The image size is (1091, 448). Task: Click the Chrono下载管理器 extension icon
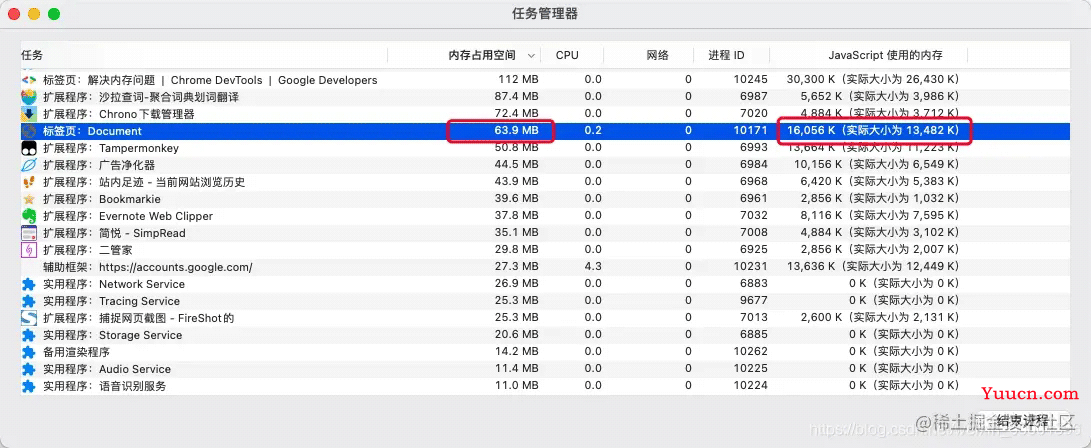pyautogui.click(x=29, y=113)
